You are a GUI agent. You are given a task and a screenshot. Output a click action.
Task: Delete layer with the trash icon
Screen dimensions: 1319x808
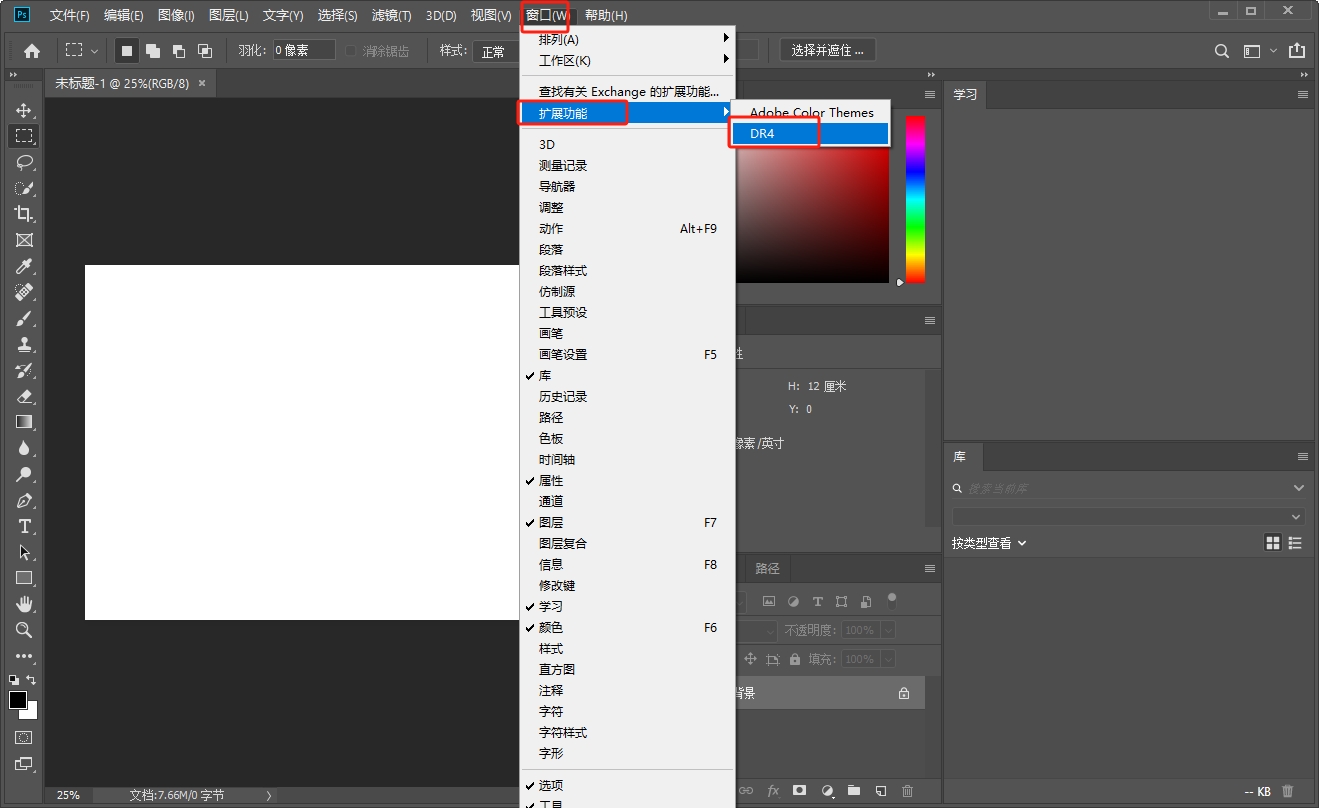(x=906, y=790)
